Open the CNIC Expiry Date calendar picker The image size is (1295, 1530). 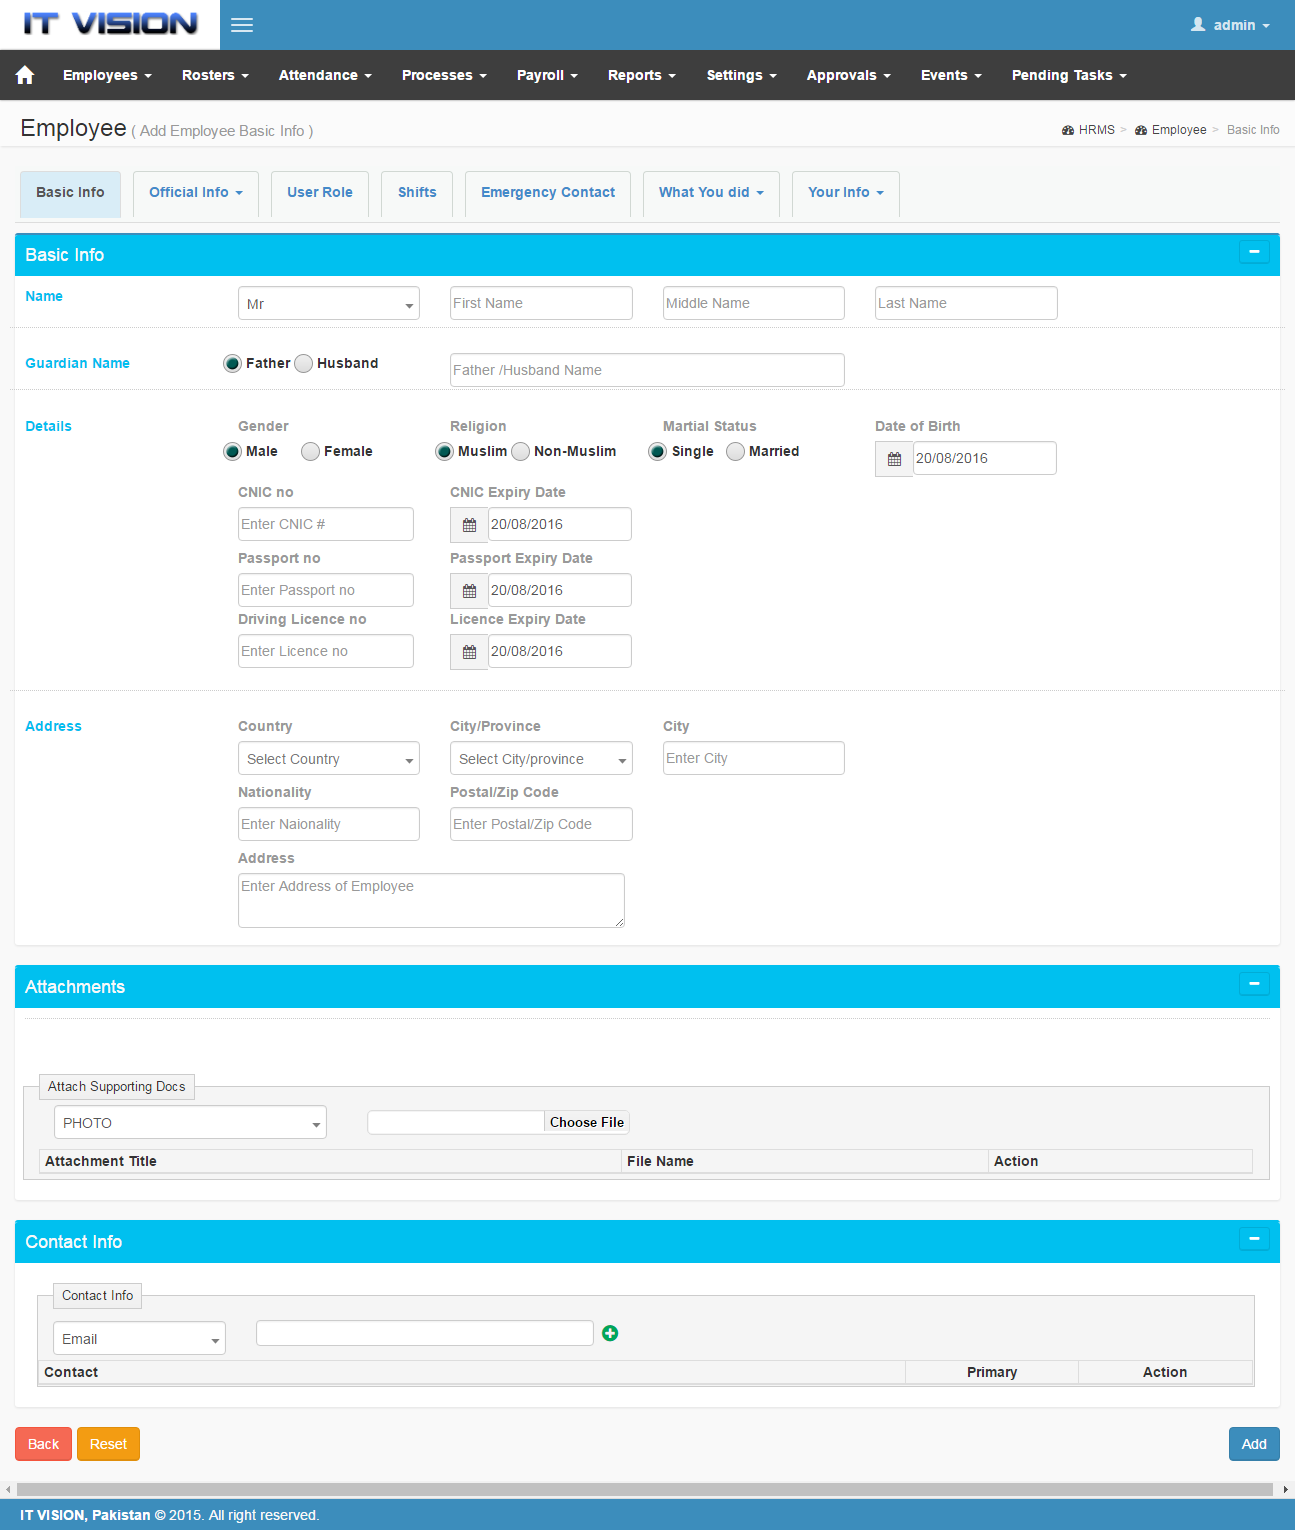click(x=468, y=524)
